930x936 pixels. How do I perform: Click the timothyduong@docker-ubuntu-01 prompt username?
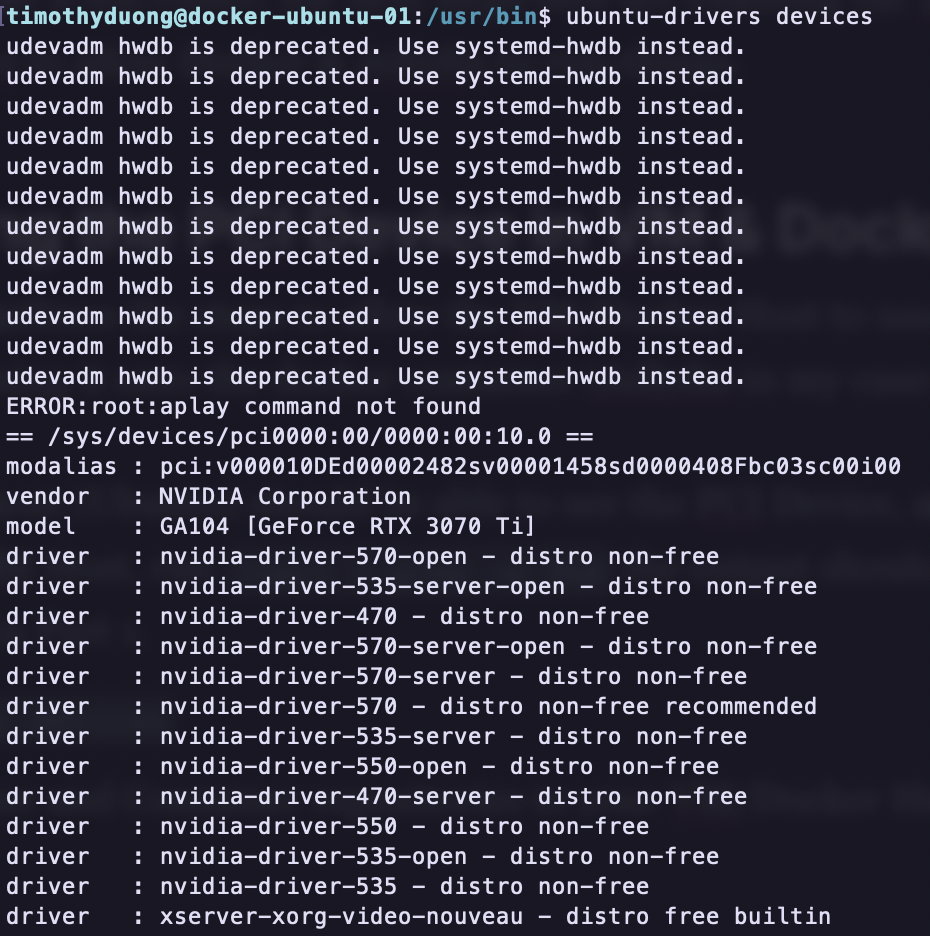pyautogui.click(x=210, y=16)
